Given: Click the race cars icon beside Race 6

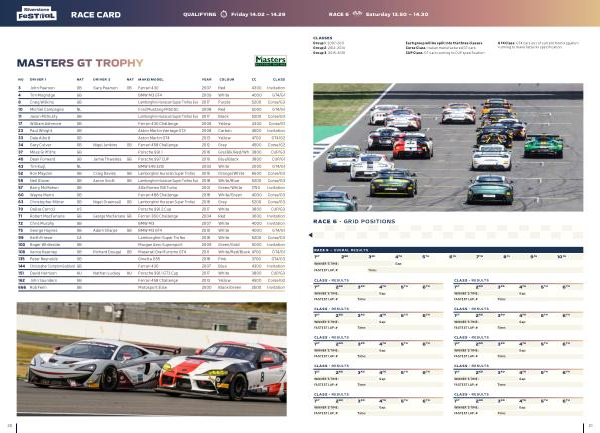Looking at the screenshot, I should [357, 14].
